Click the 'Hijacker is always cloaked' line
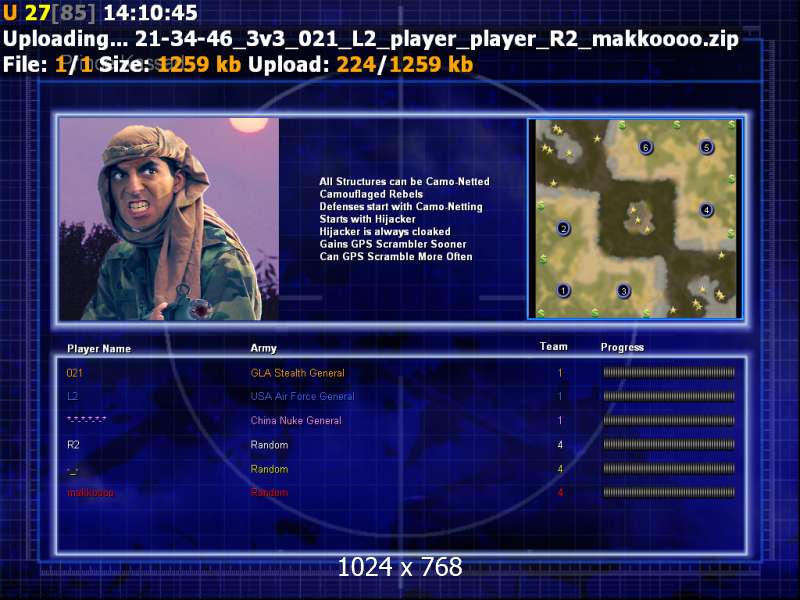 pyautogui.click(x=385, y=232)
